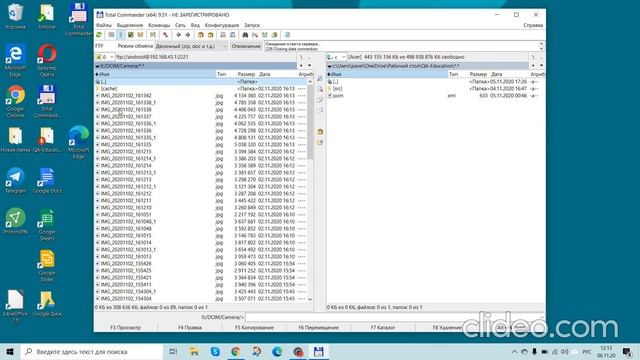
Task: Click the command line input field
Action: point(394,317)
